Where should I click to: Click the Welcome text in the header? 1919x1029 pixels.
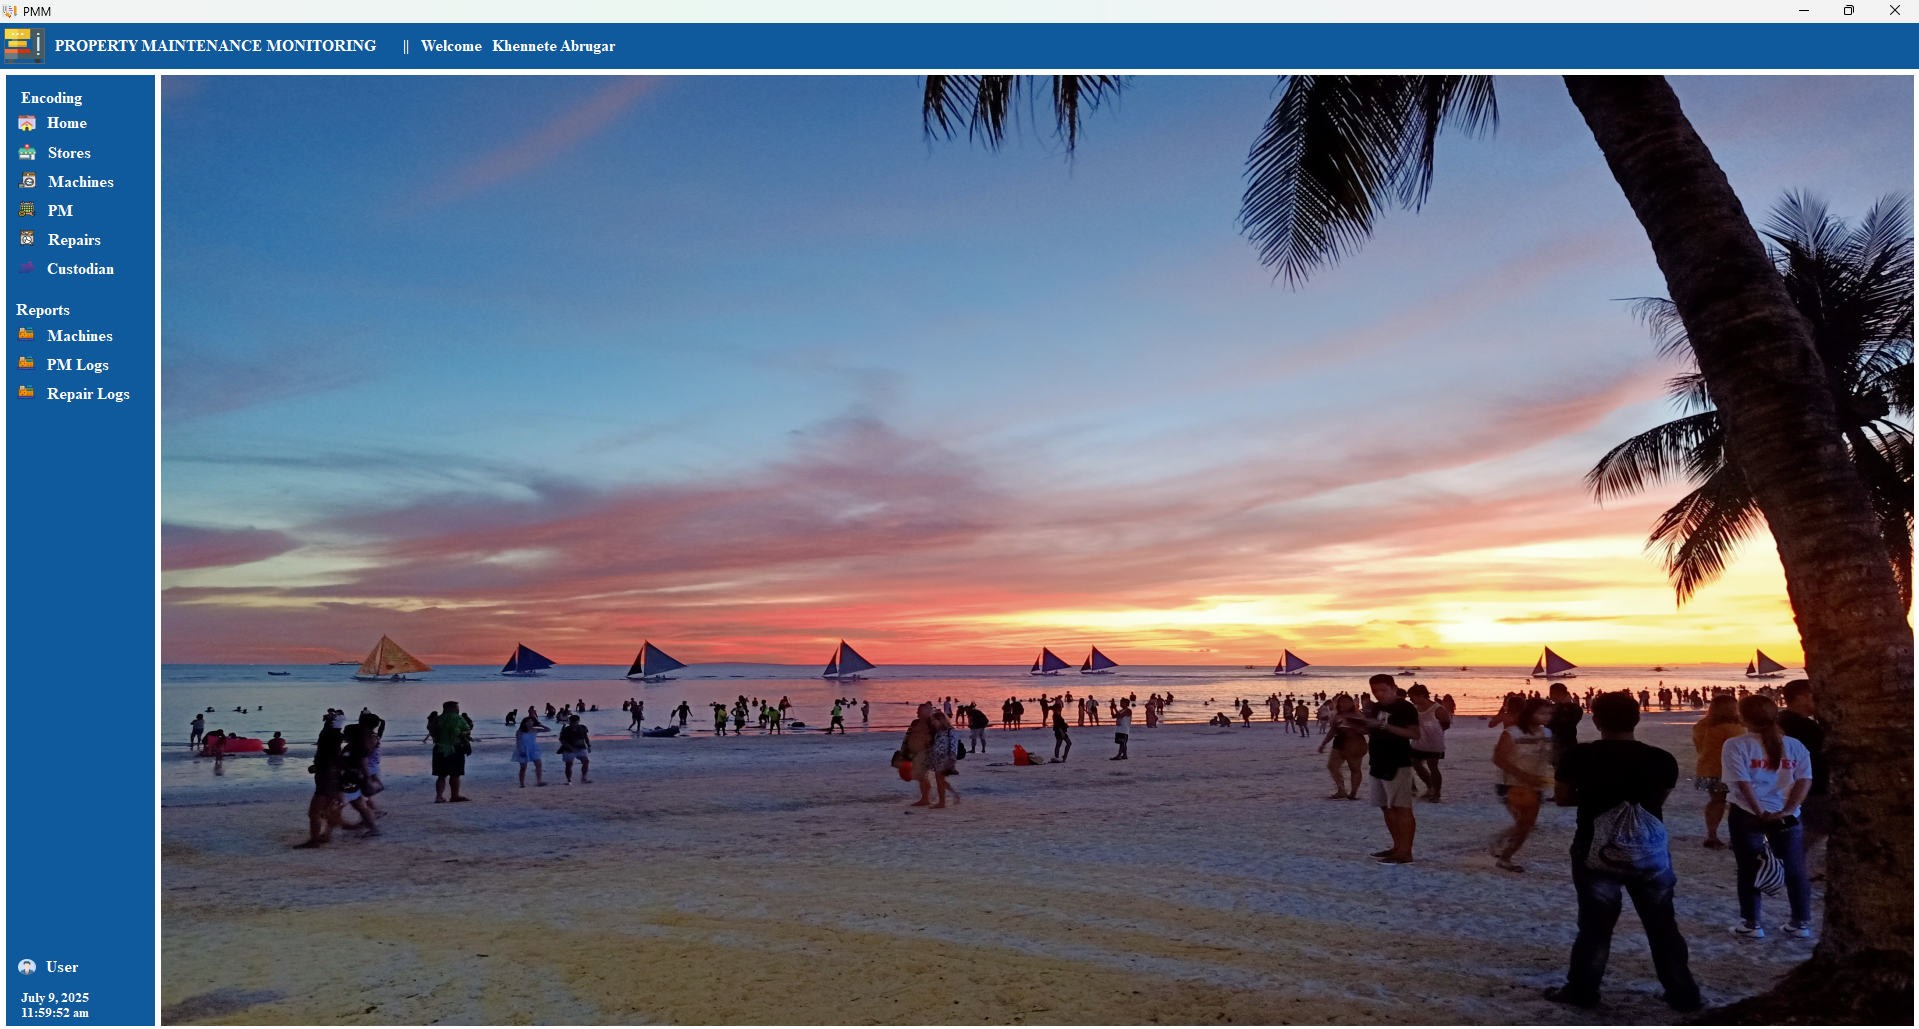[x=451, y=46]
